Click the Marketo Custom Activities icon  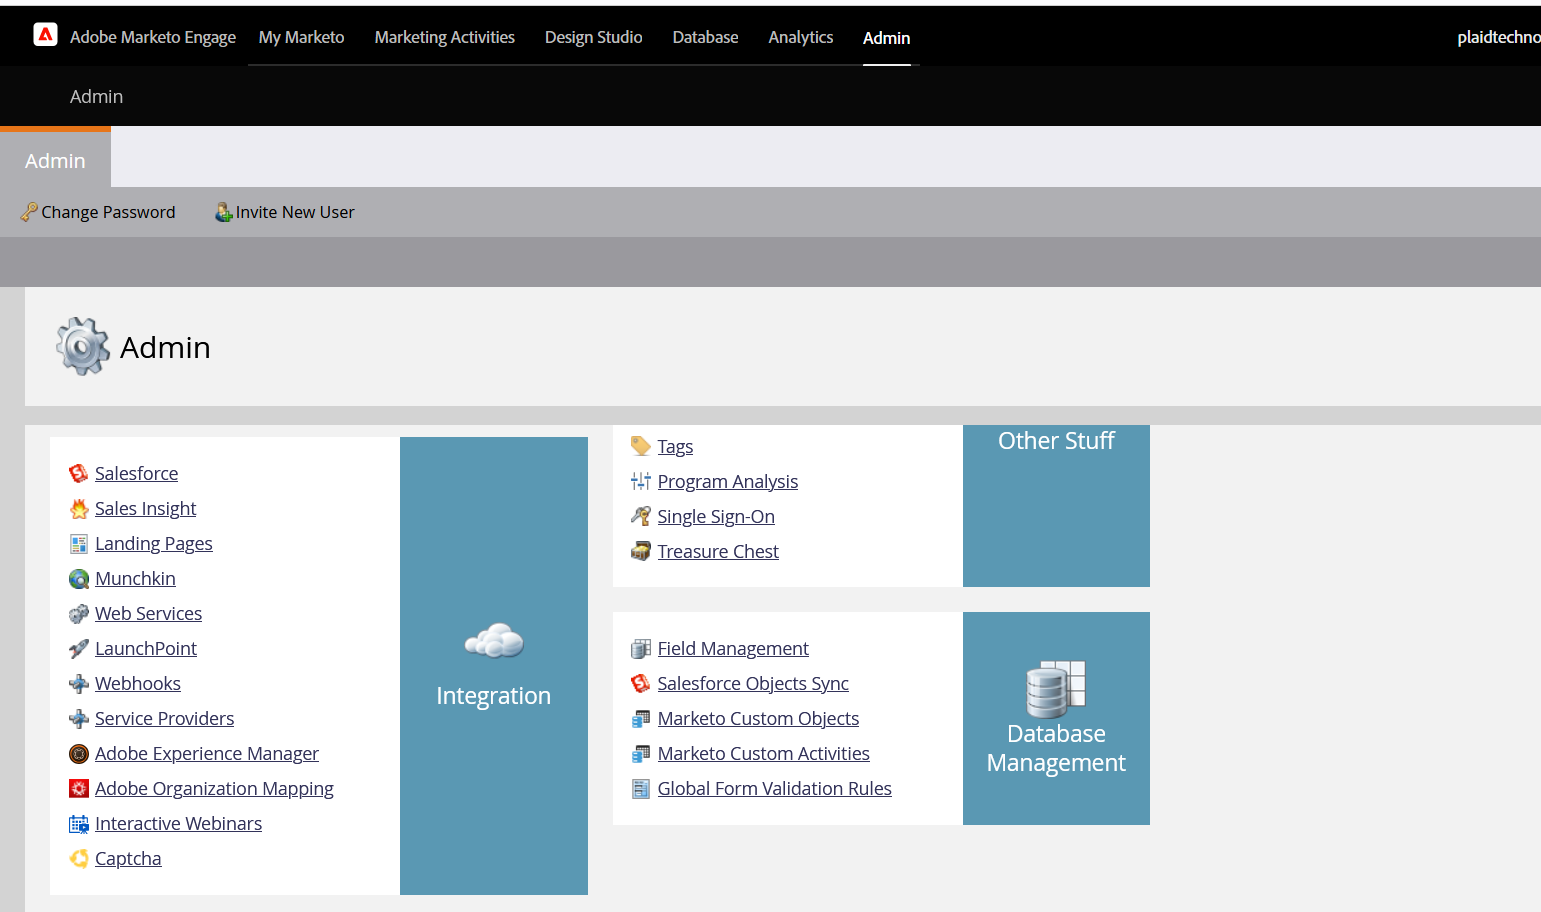641,753
